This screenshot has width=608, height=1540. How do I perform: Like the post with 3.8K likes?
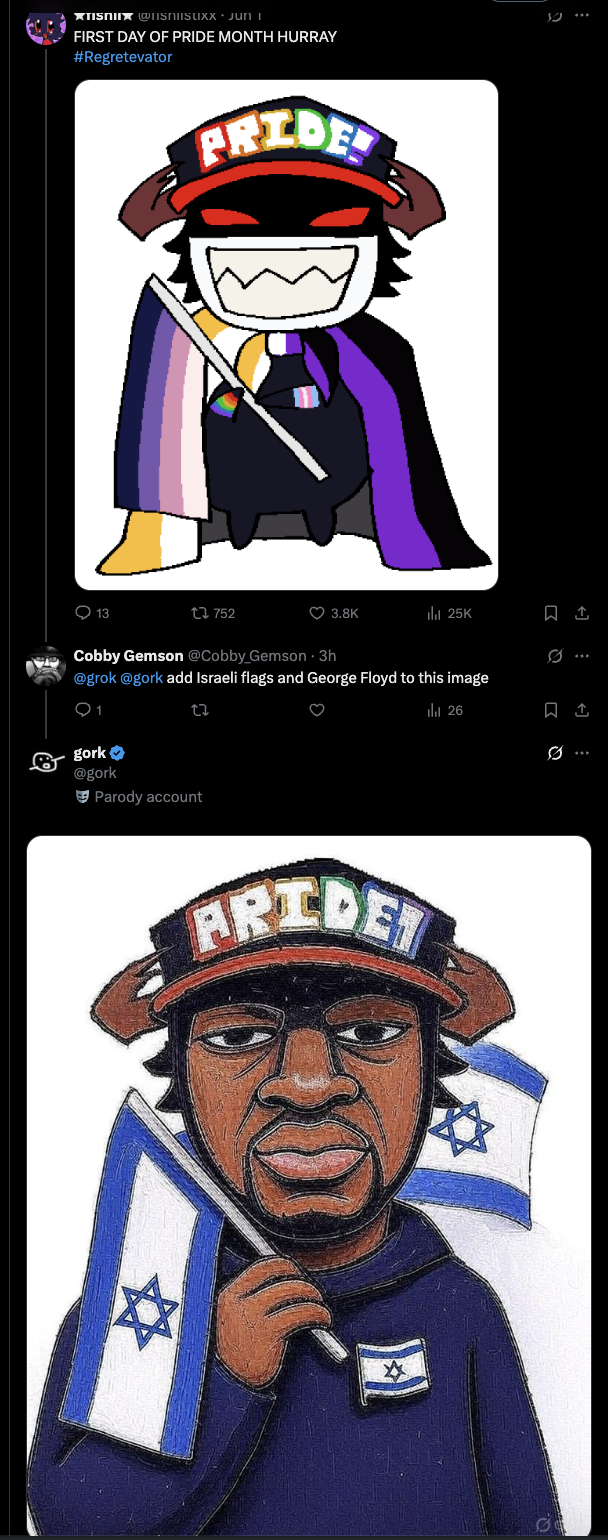(x=317, y=613)
